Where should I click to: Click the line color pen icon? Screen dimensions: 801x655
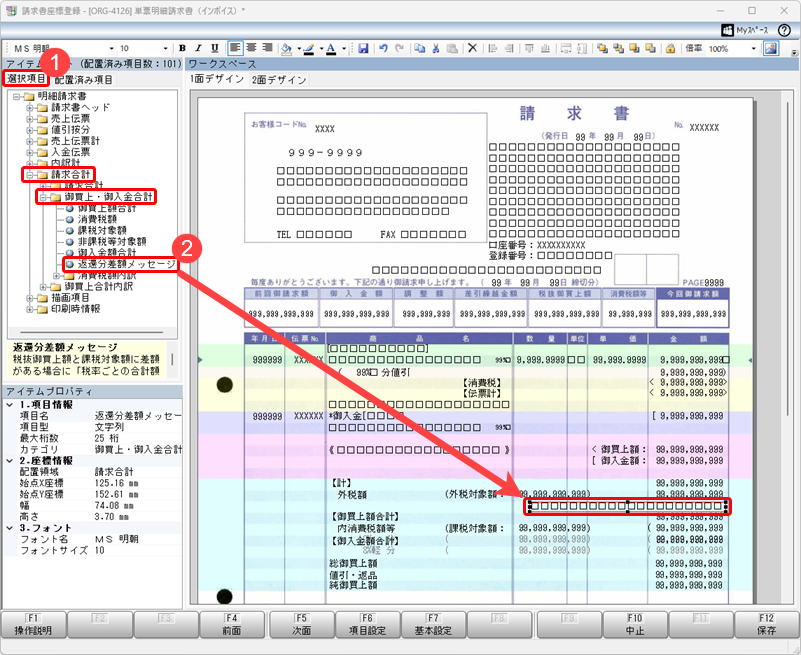click(x=309, y=49)
